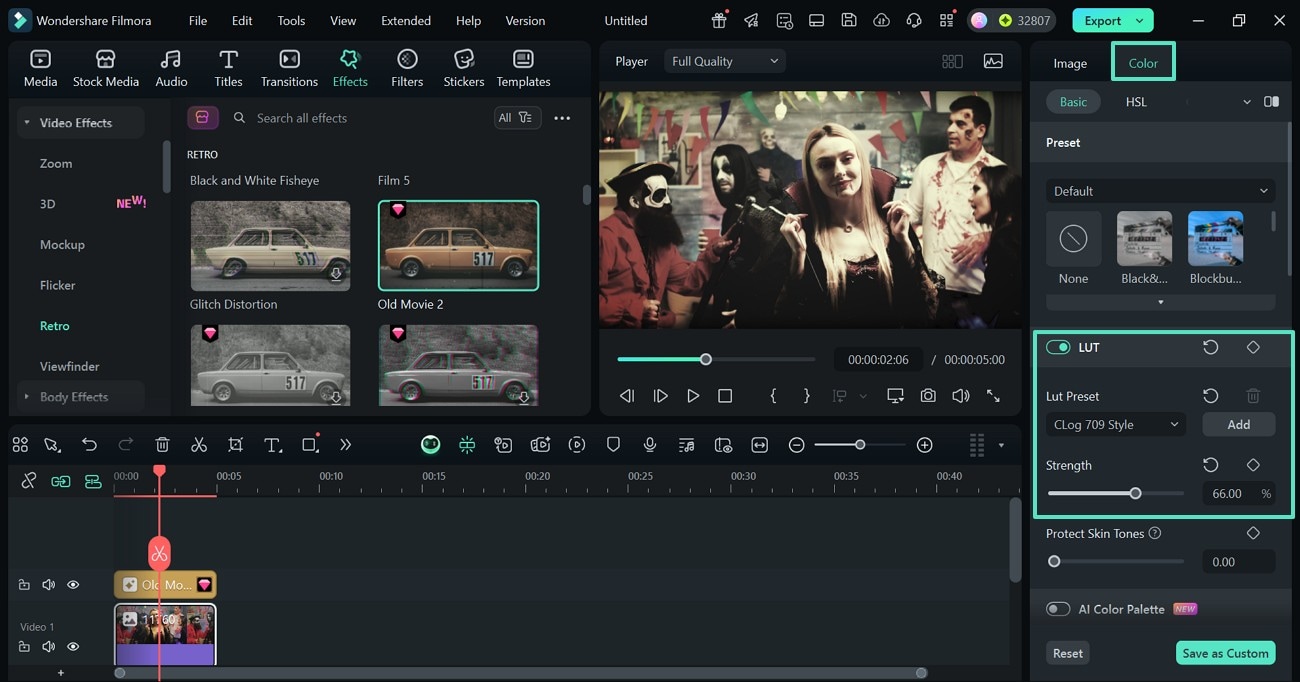
Task: Open the Full Quality player dropdown
Action: [723, 60]
